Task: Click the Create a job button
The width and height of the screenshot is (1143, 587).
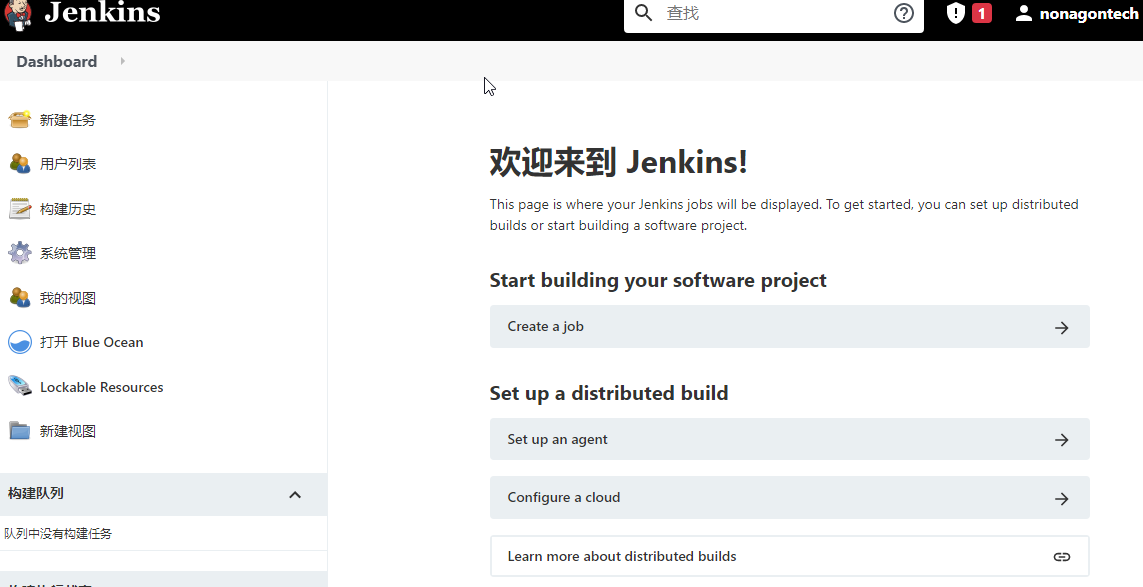Action: [x=789, y=327]
